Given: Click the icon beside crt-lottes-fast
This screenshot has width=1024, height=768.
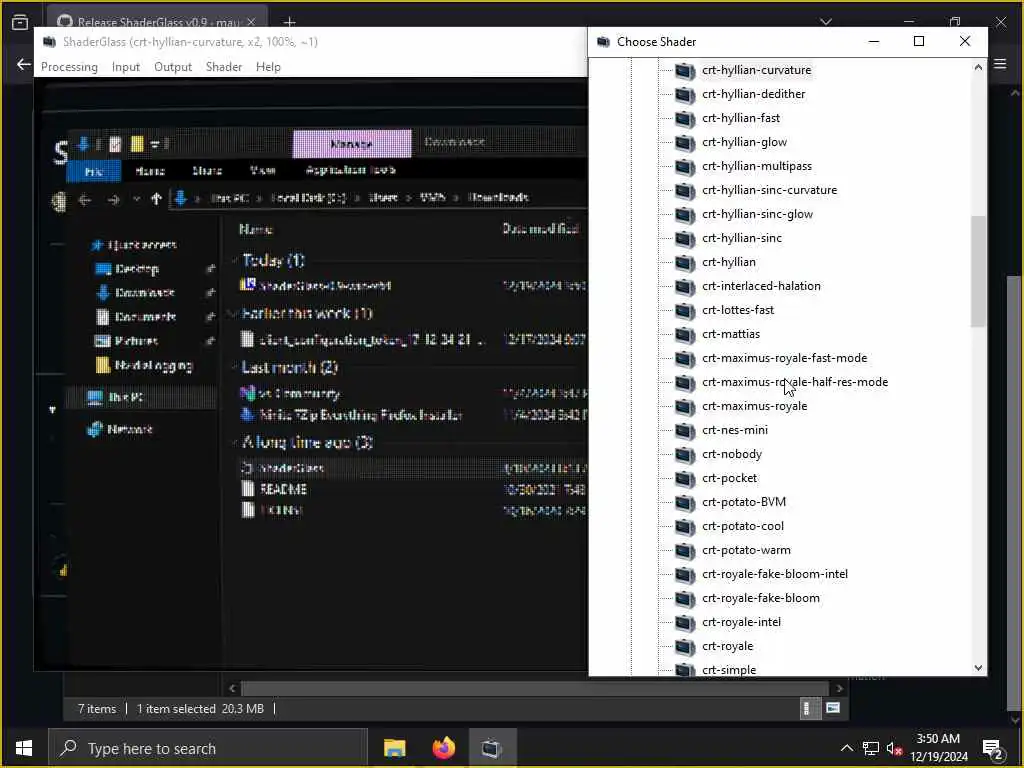Looking at the screenshot, I should click(x=684, y=311).
